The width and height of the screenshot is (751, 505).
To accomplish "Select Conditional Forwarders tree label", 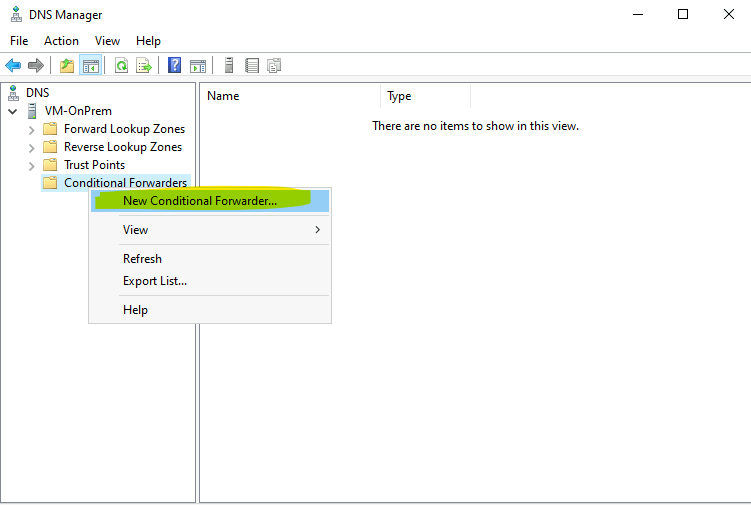I will (x=125, y=183).
